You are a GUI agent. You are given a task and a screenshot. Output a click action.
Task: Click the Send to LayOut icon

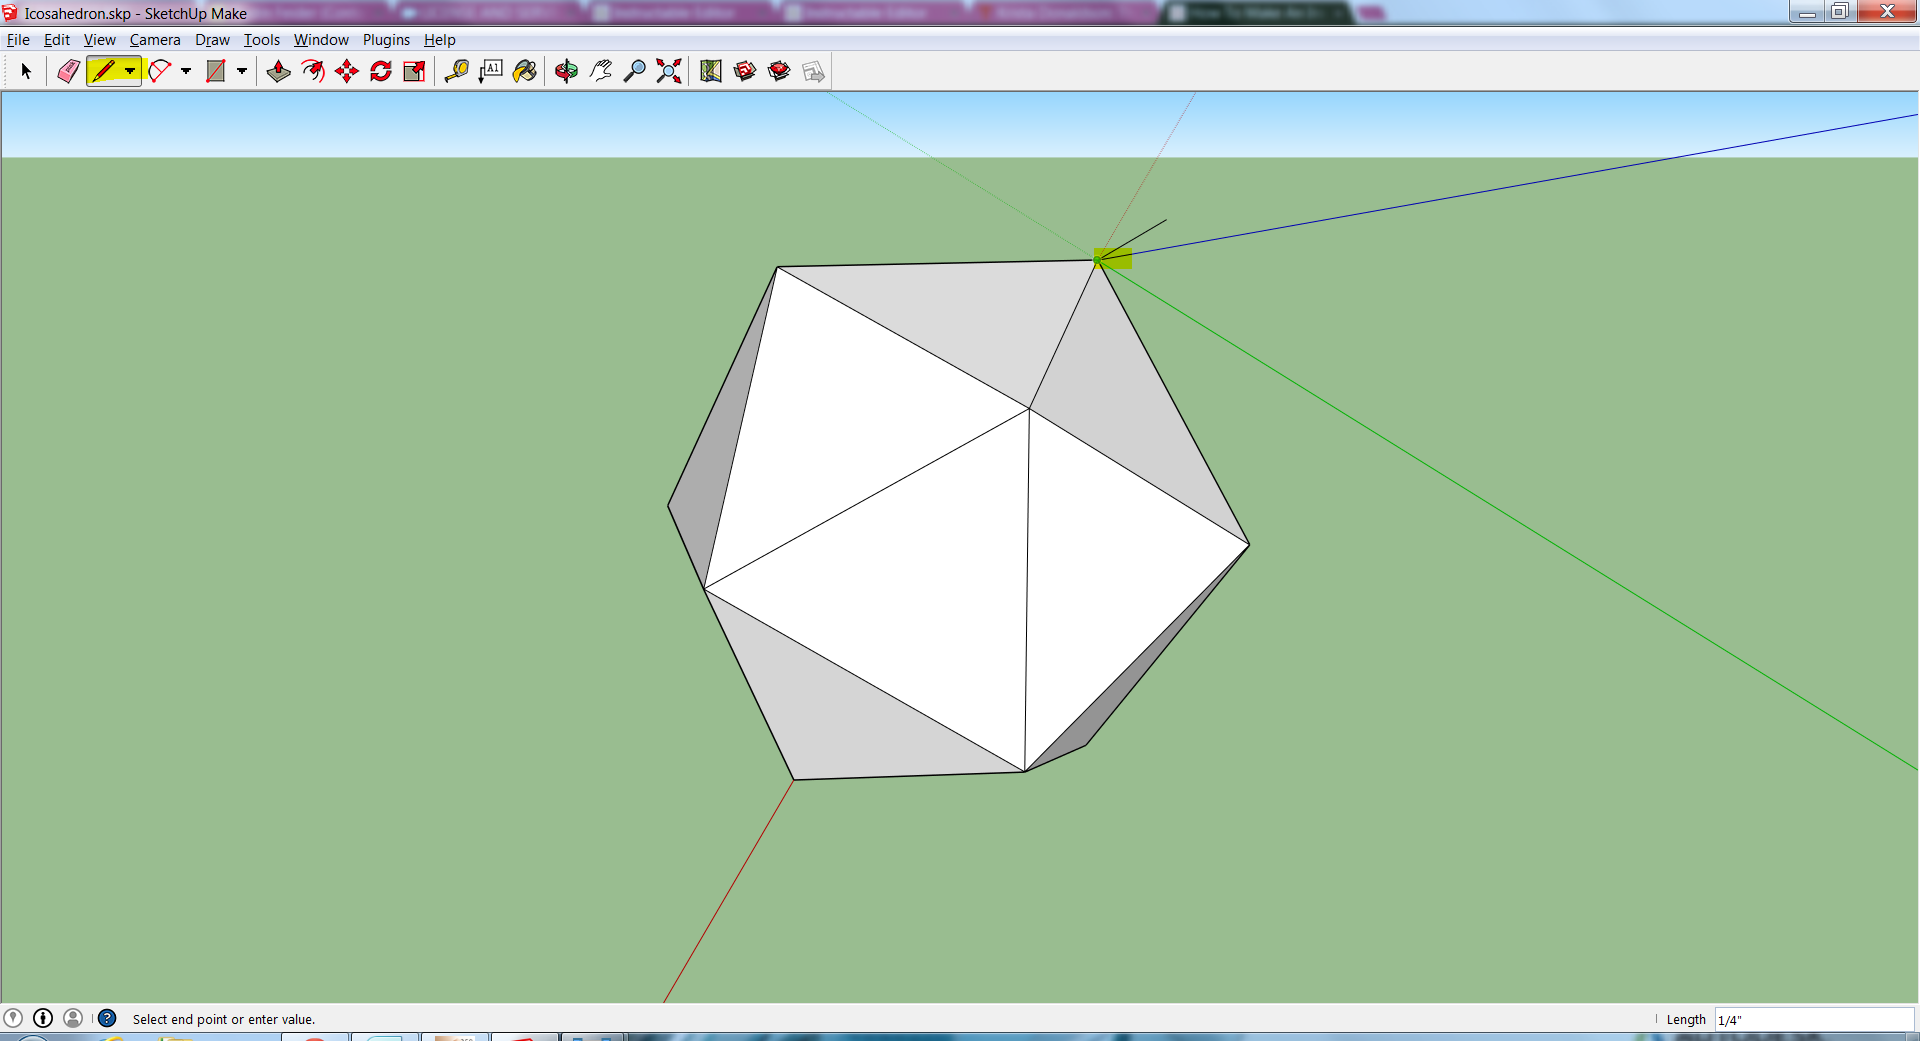[x=814, y=71]
